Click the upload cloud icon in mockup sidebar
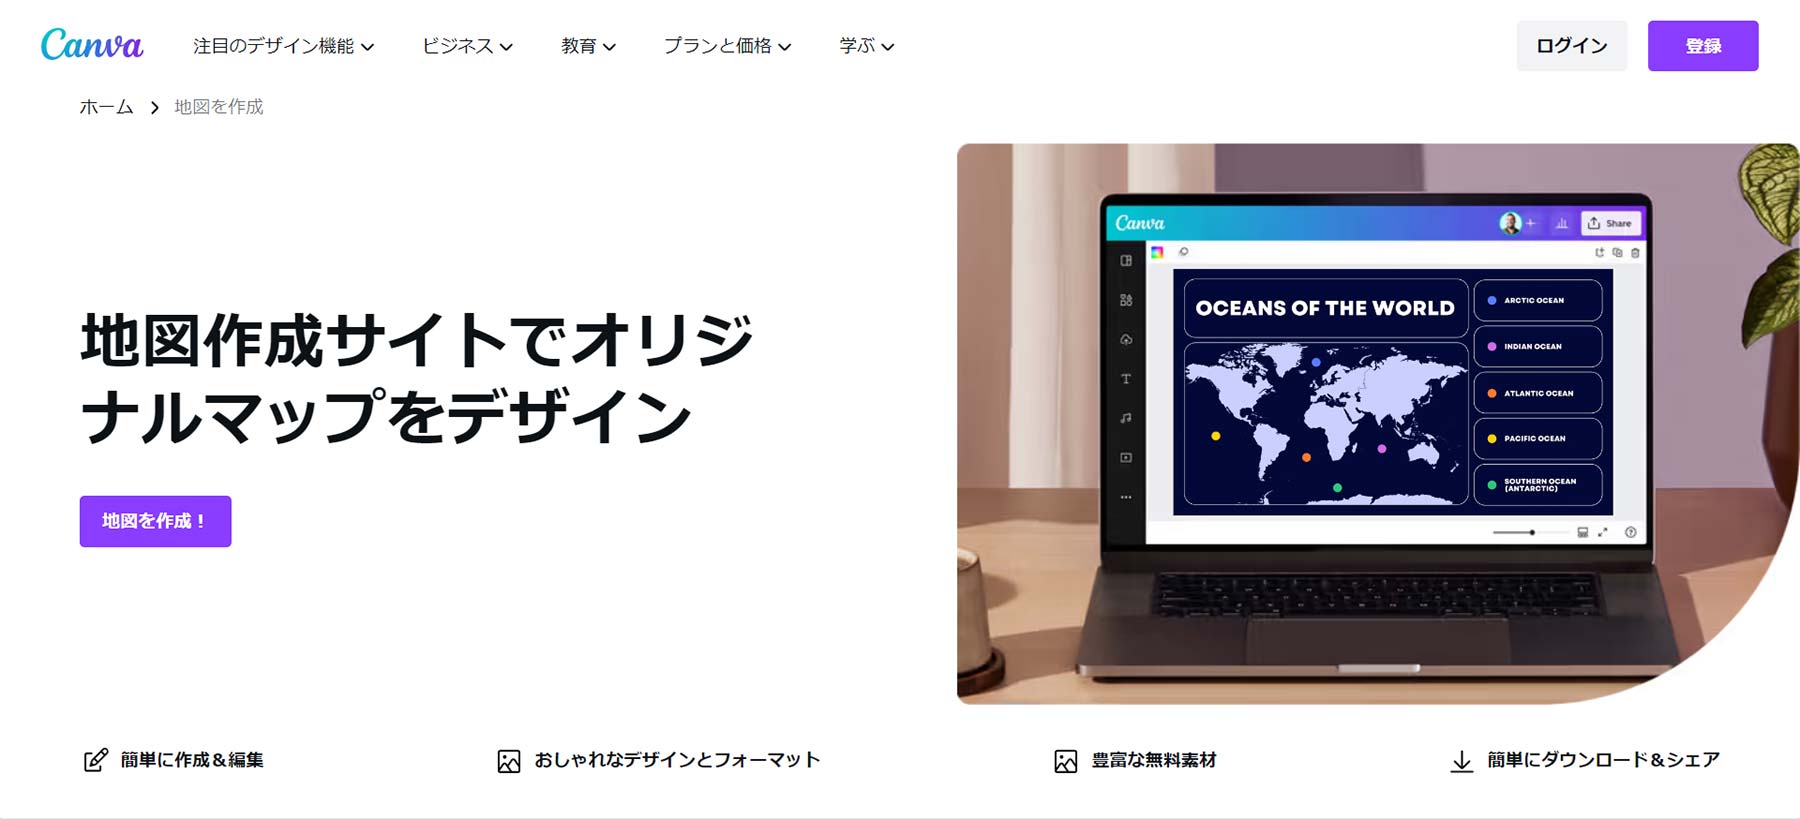 (x=1126, y=340)
